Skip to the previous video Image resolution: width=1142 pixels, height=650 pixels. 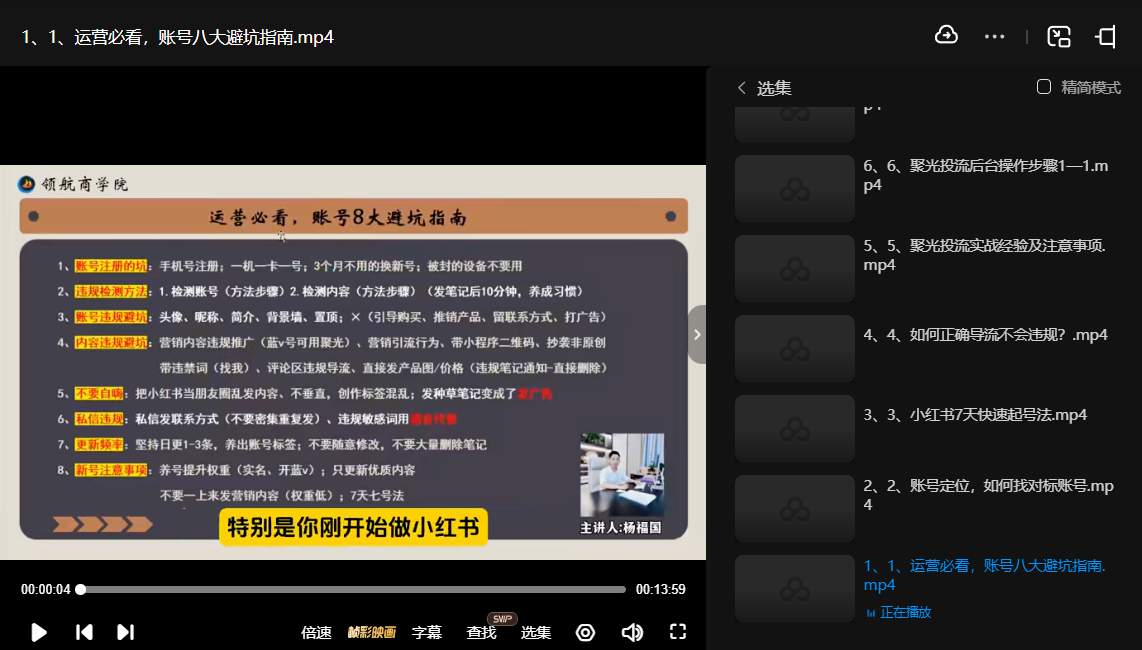(85, 632)
